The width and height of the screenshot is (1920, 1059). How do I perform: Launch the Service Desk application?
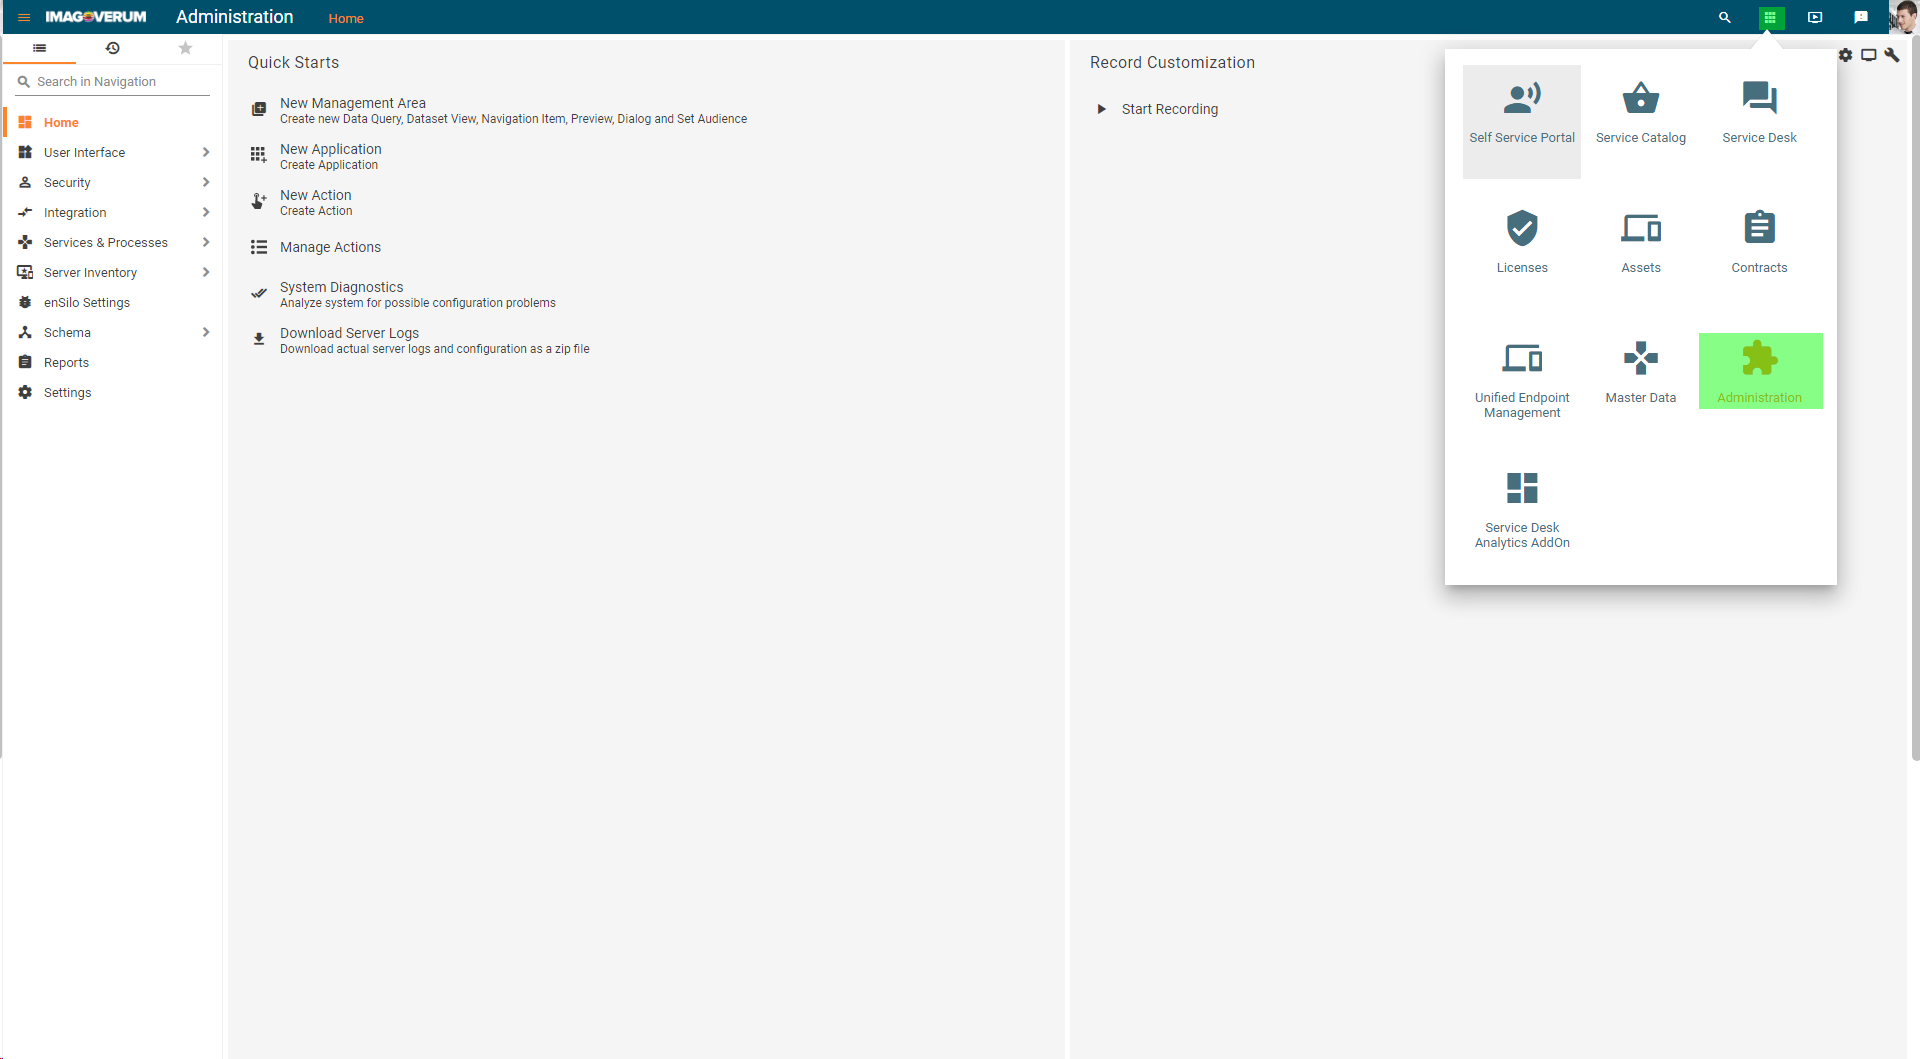[1759, 115]
